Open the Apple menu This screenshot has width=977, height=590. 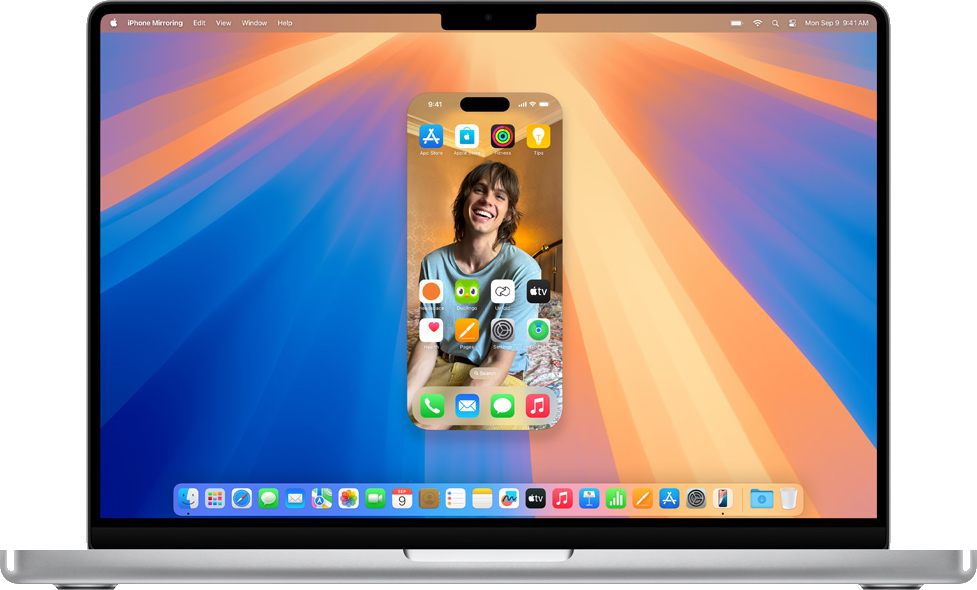pos(113,23)
